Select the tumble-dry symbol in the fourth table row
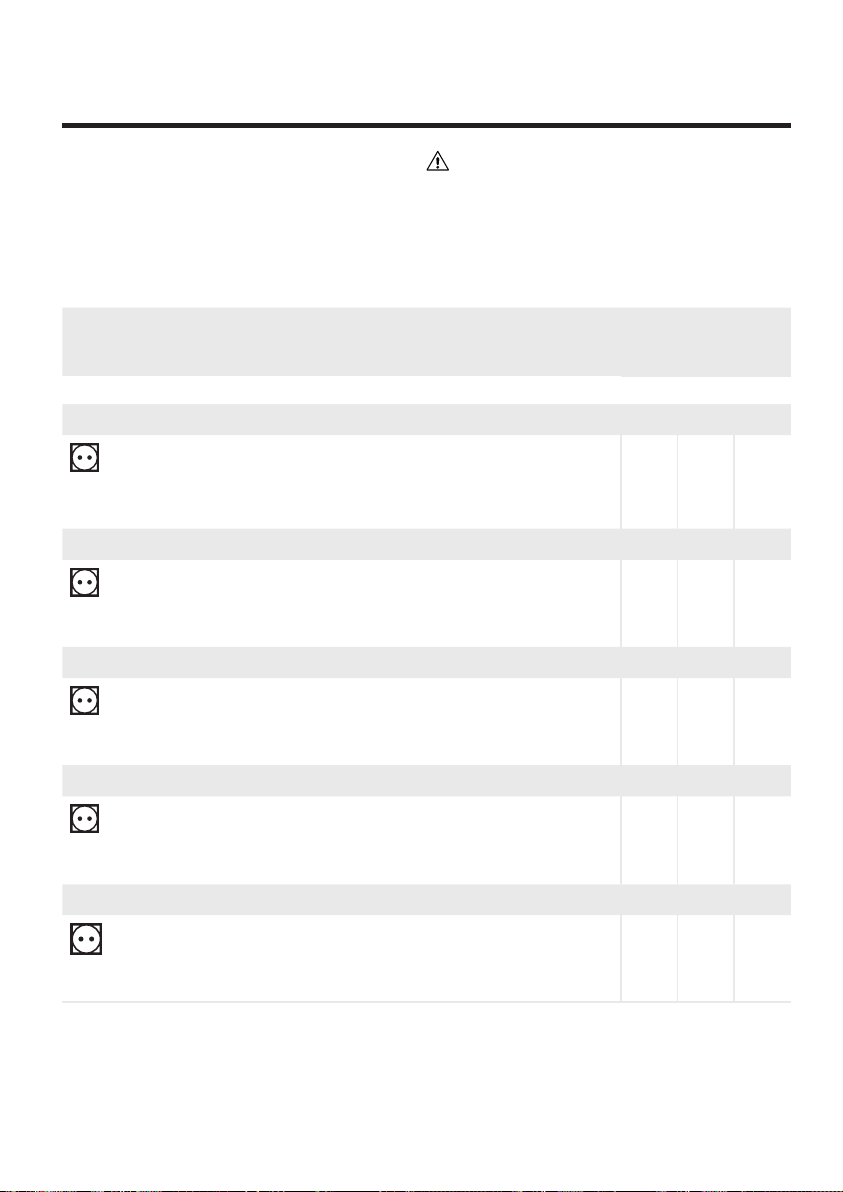Image resolution: width=843 pixels, height=1192 pixels. click(85, 819)
